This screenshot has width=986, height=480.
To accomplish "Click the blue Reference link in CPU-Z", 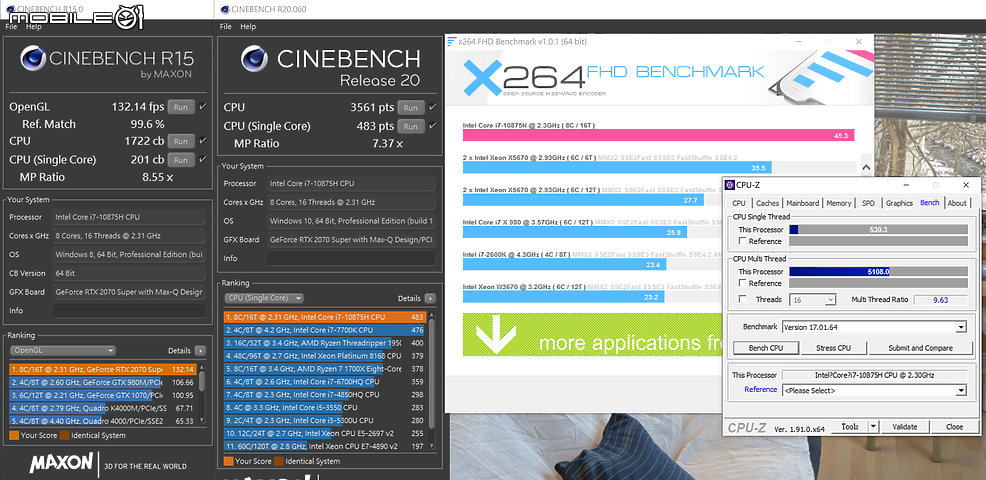I will [x=760, y=390].
